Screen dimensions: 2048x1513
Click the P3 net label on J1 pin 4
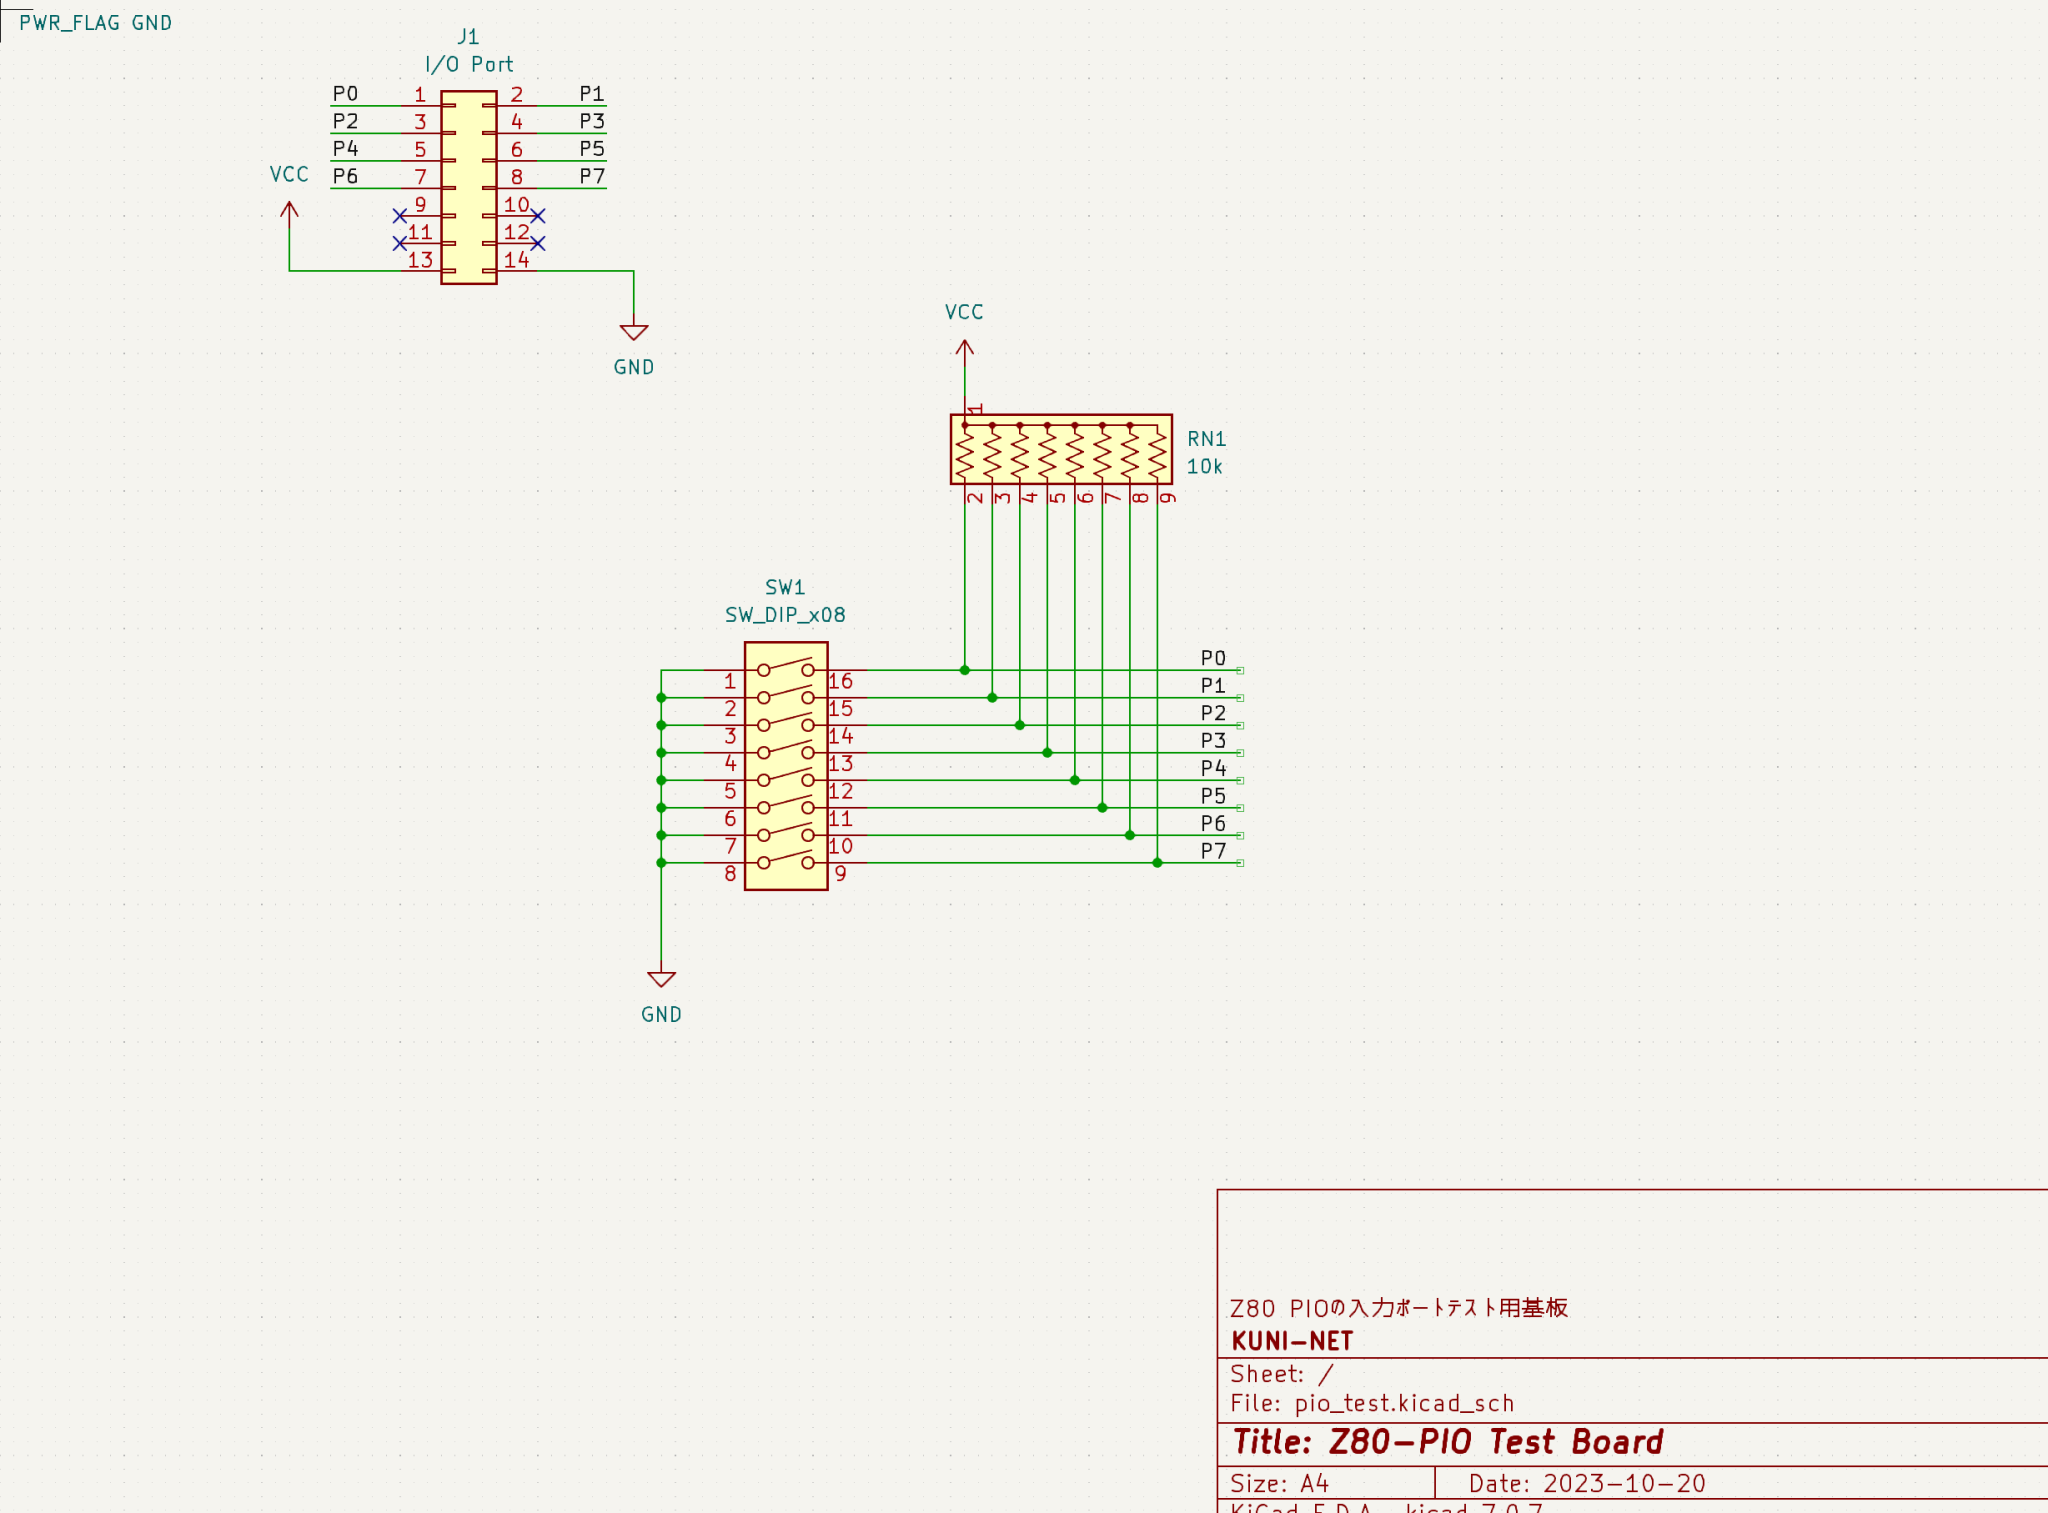coord(592,119)
